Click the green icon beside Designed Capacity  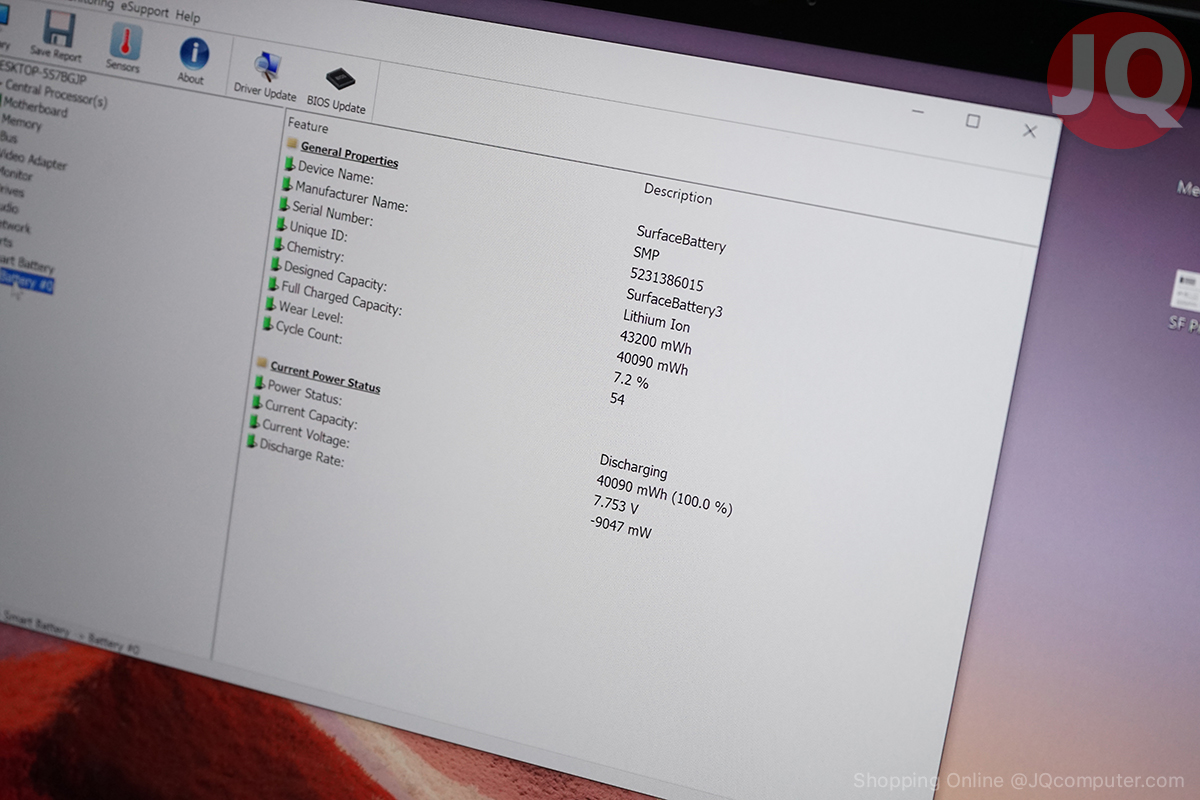tap(276, 264)
